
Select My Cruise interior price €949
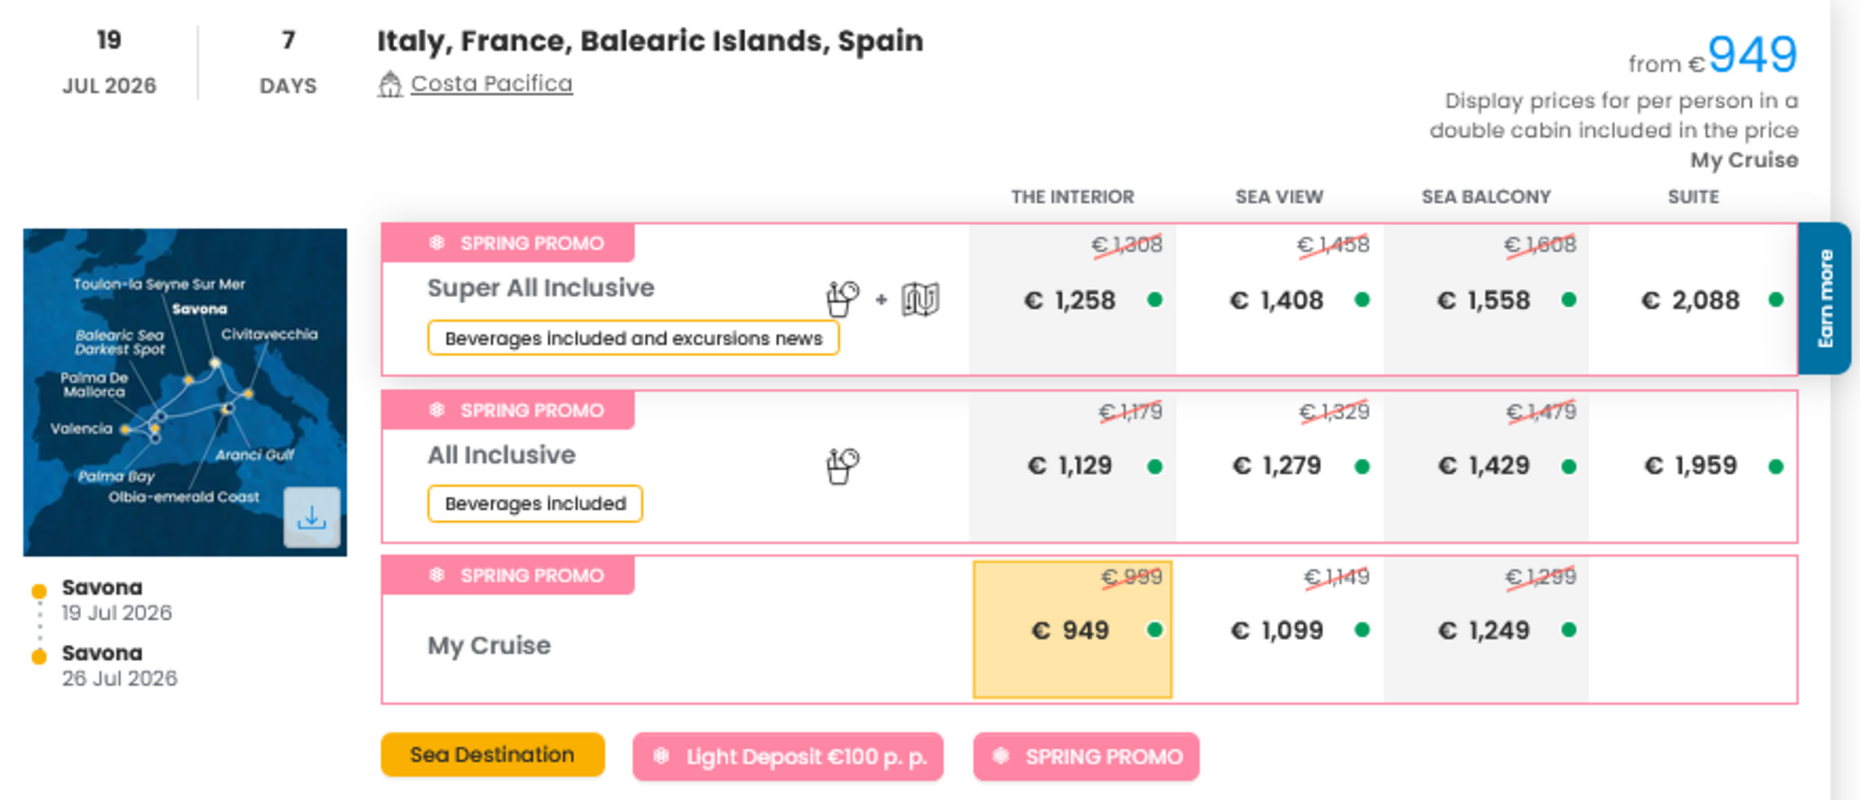1071,630
